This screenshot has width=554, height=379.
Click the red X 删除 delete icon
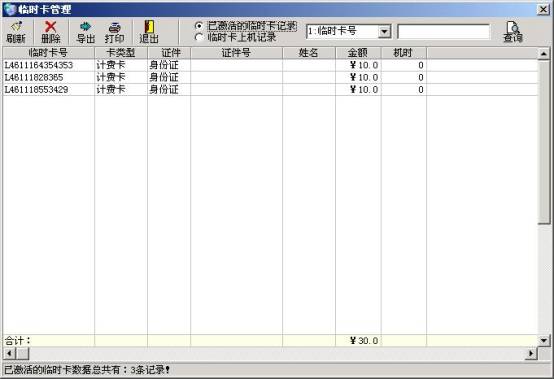click(51, 26)
